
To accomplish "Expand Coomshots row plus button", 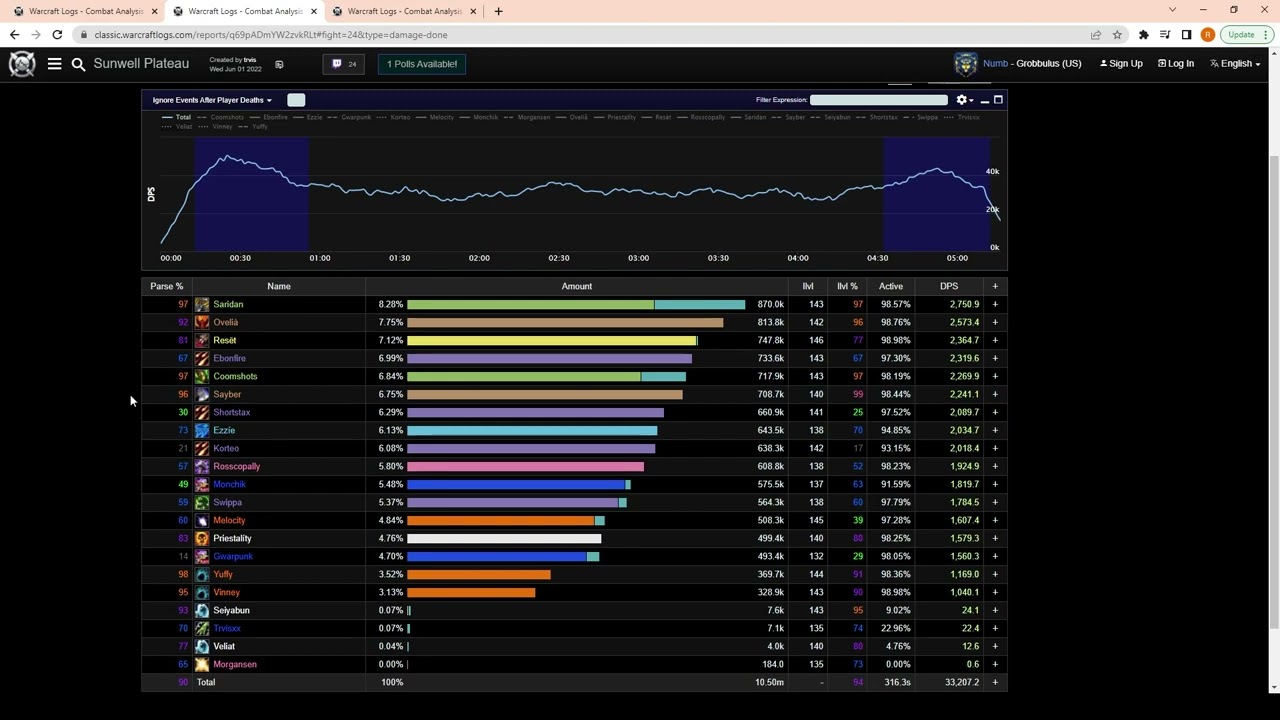I will pyautogui.click(x=995, y=376).
